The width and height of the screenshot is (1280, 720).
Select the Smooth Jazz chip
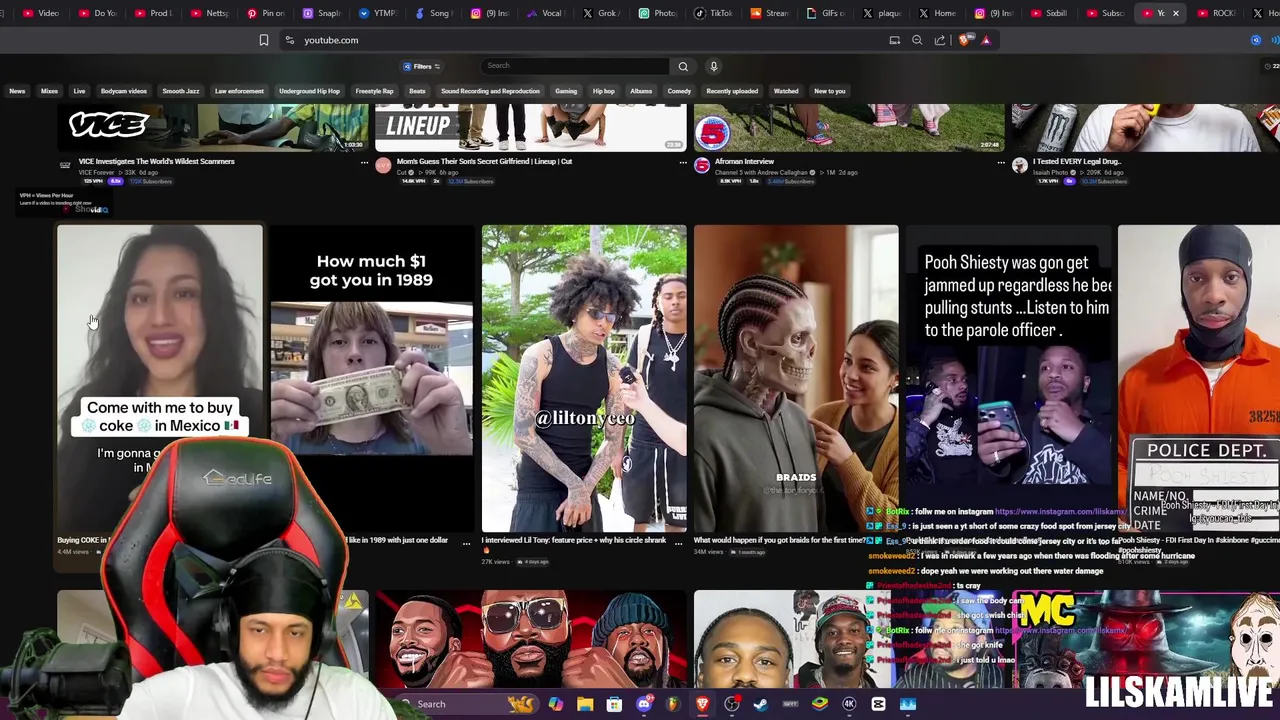click(181, 91)
